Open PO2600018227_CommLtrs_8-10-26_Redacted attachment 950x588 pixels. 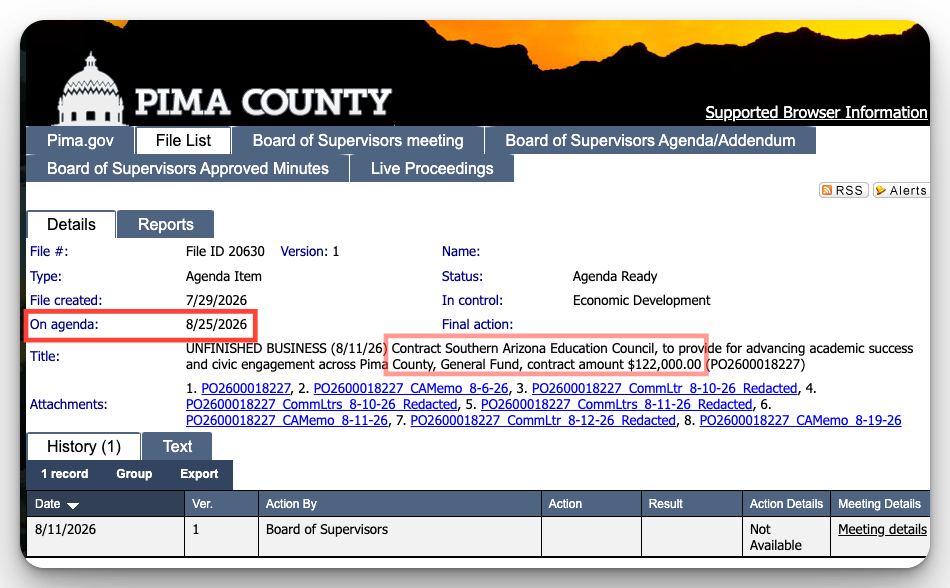point(322,404)
